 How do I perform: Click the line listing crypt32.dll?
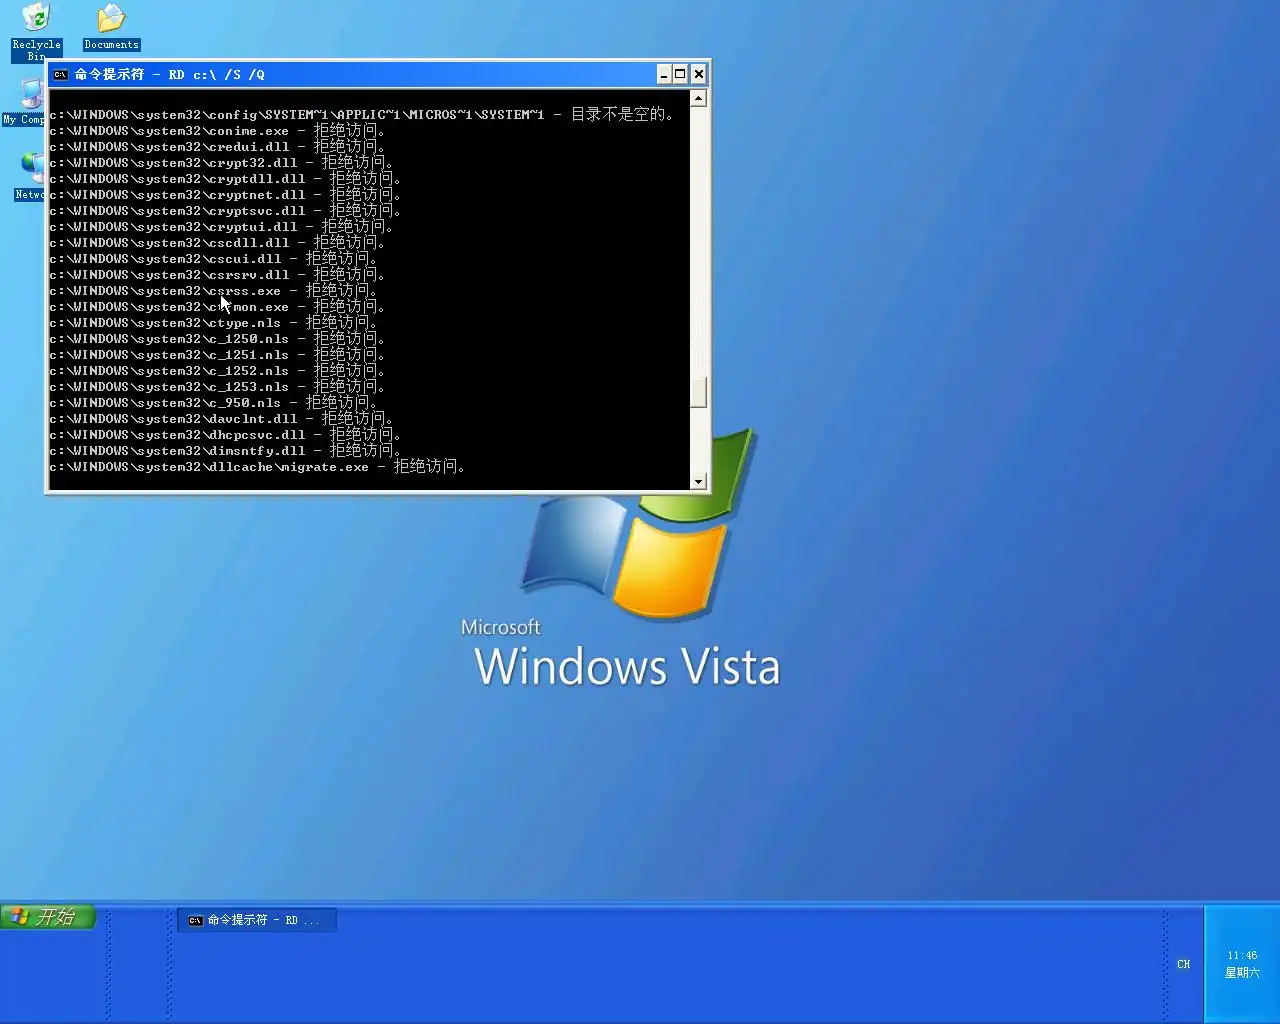tap(221, 163)
